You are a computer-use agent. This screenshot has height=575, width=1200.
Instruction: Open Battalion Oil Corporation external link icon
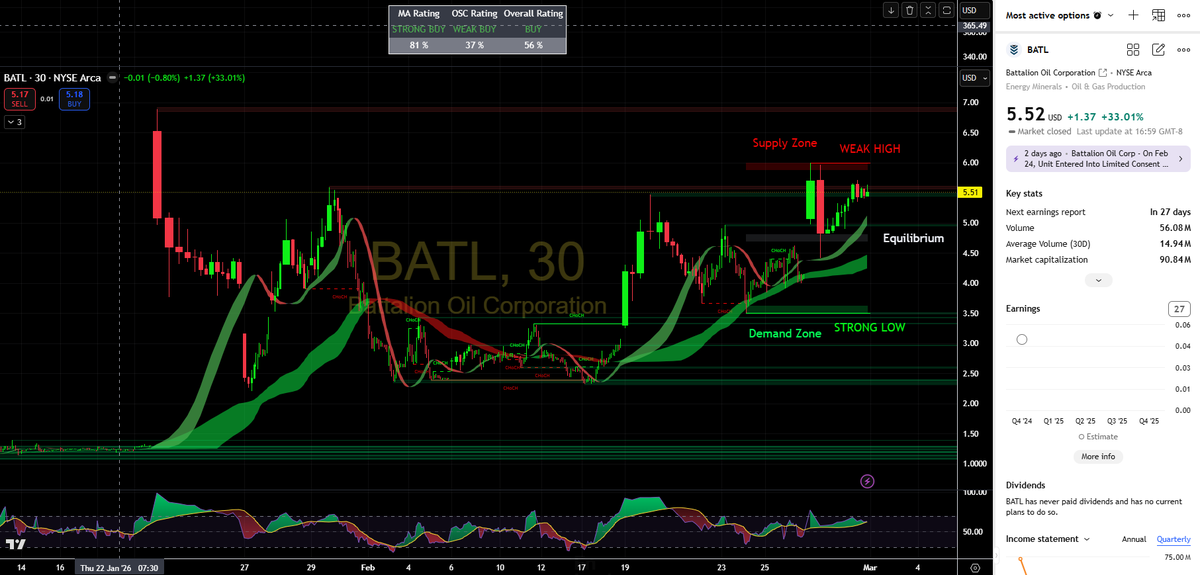[1103, 73]
